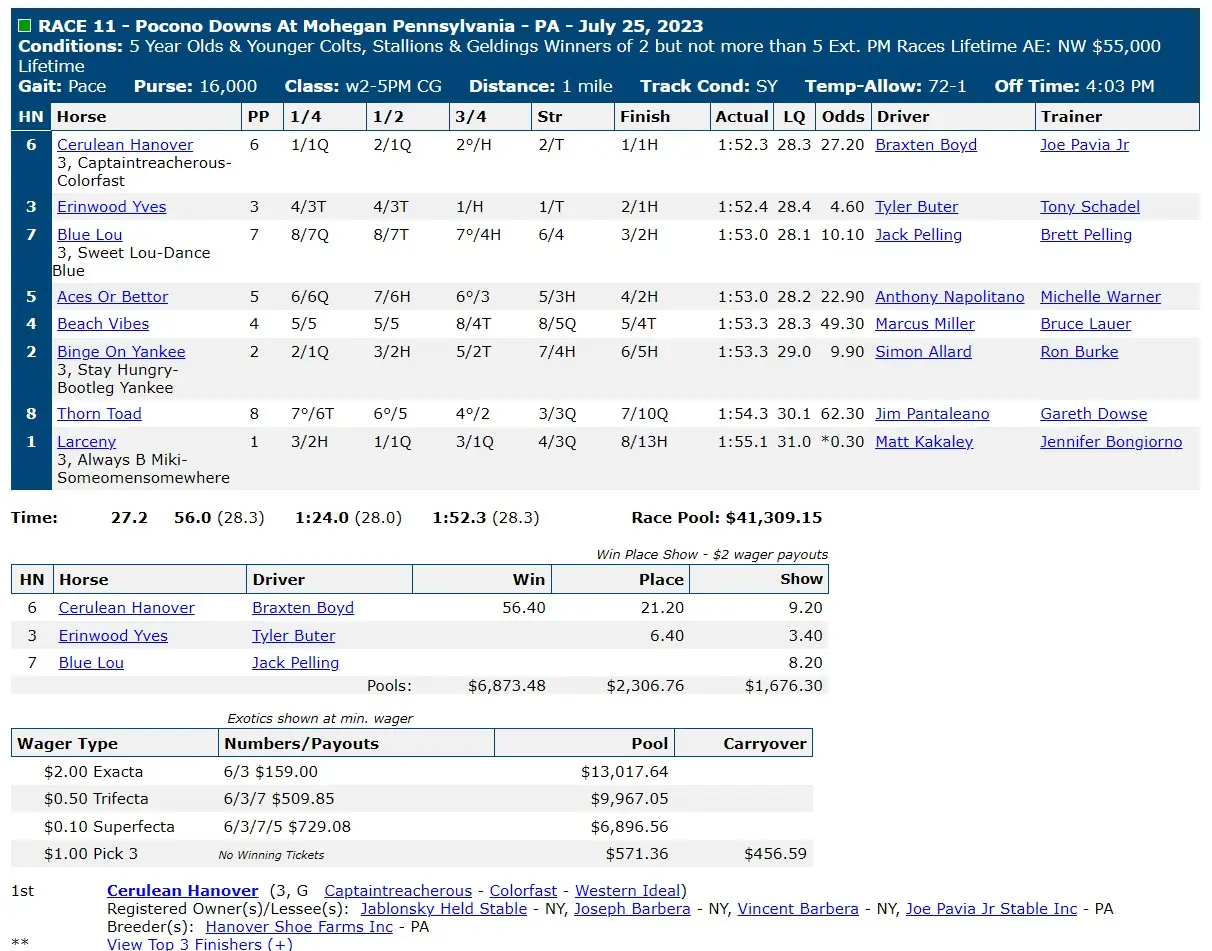View driver Marcus Miller's profile
1212x951 pixels.
pos(925,324)
